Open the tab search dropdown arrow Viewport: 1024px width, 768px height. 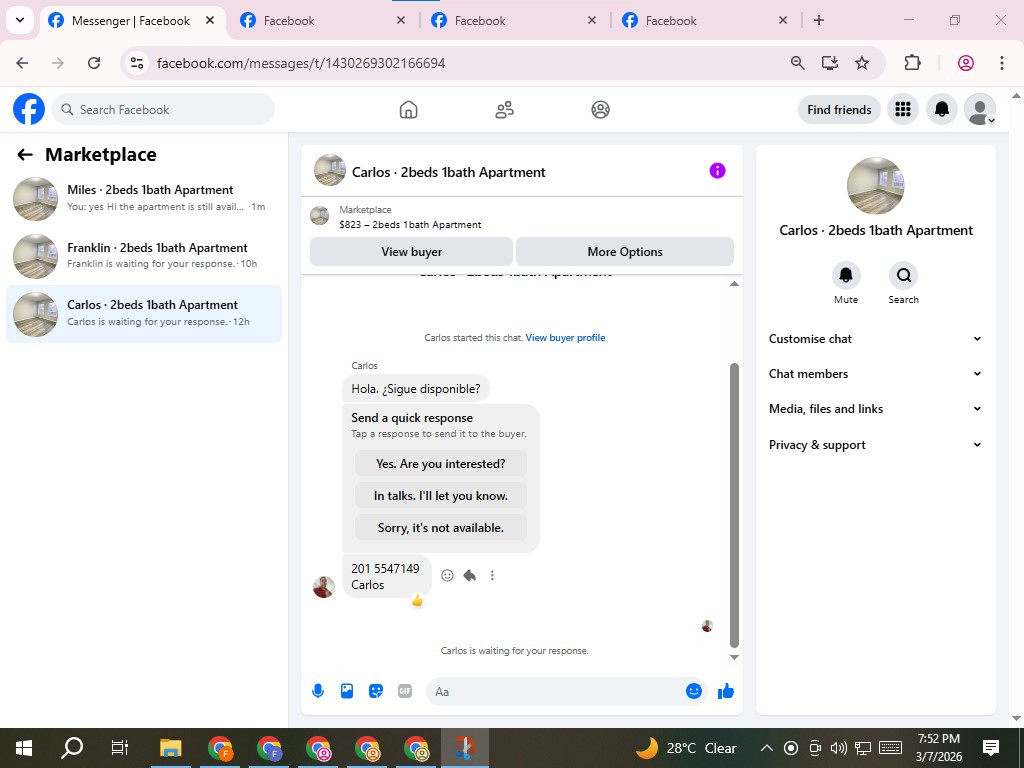[20, 20]
